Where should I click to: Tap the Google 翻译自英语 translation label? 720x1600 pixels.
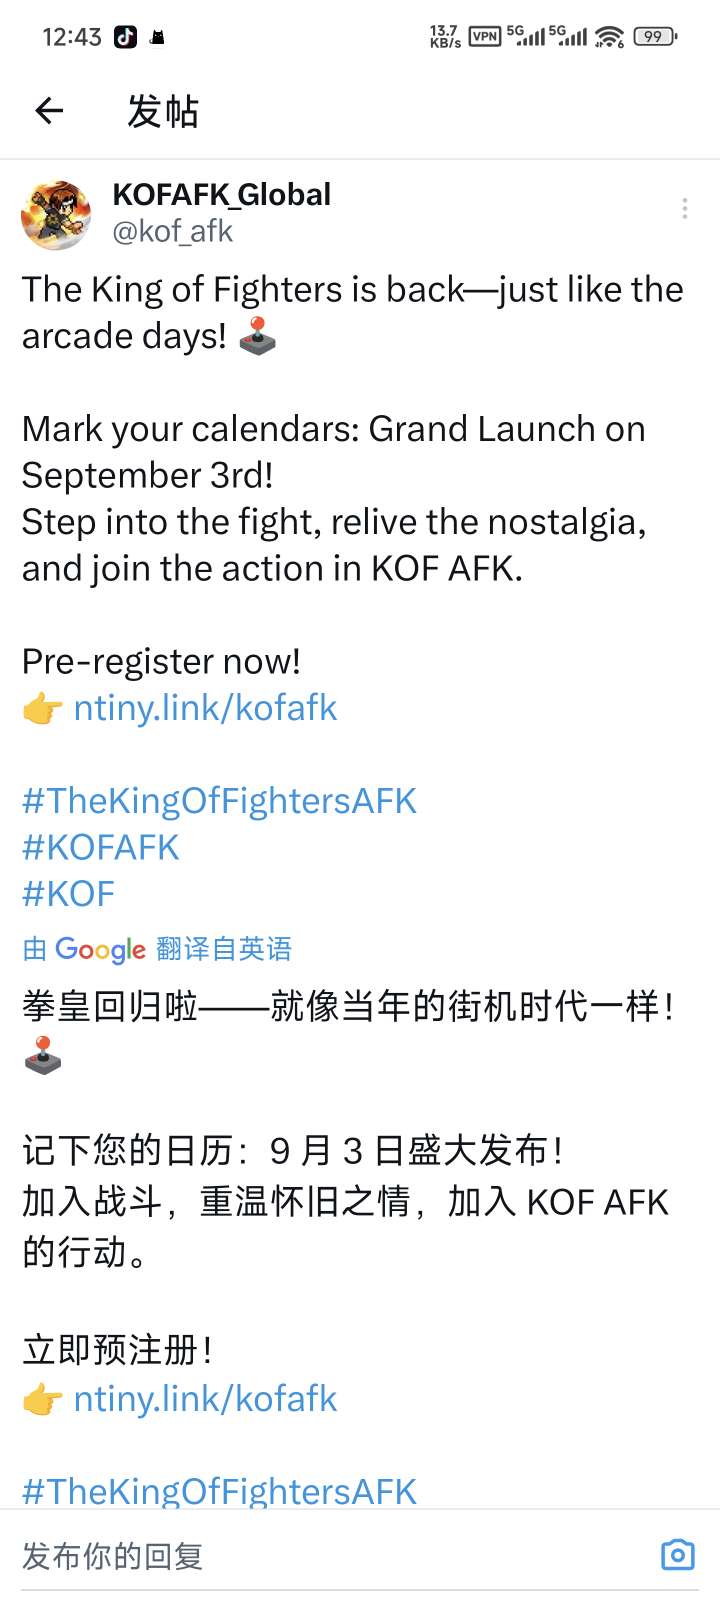pos(157,949)
